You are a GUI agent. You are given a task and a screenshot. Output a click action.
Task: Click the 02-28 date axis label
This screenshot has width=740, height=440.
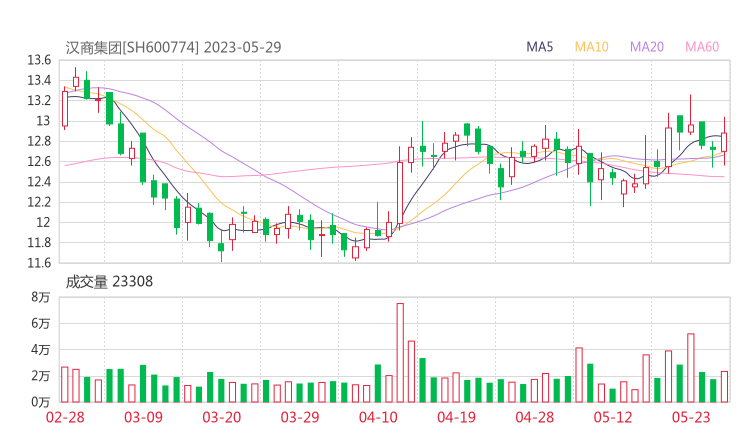pos(65,417)
